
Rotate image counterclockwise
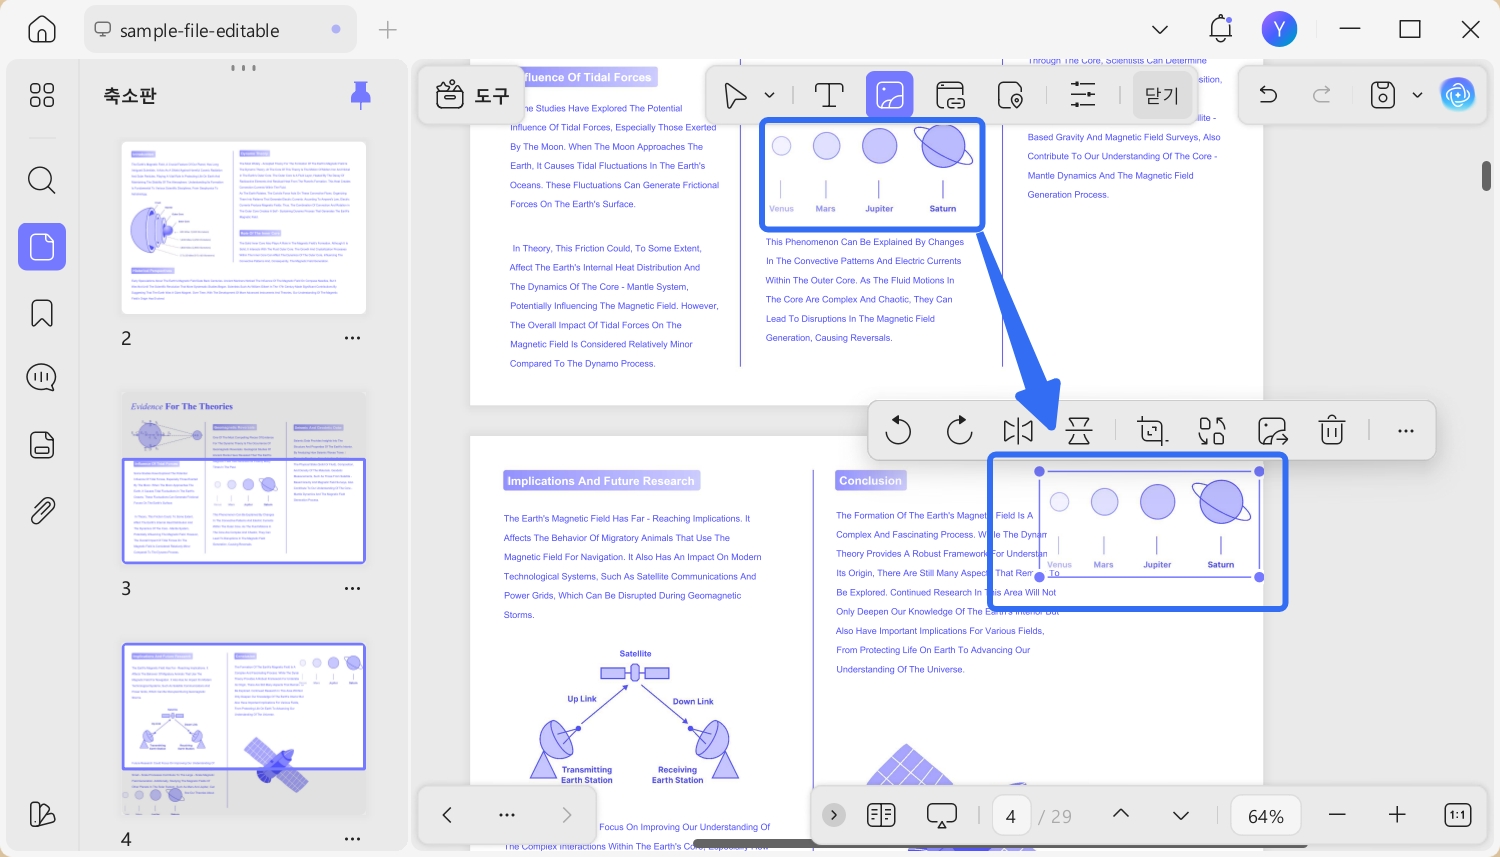click(898, 431)
